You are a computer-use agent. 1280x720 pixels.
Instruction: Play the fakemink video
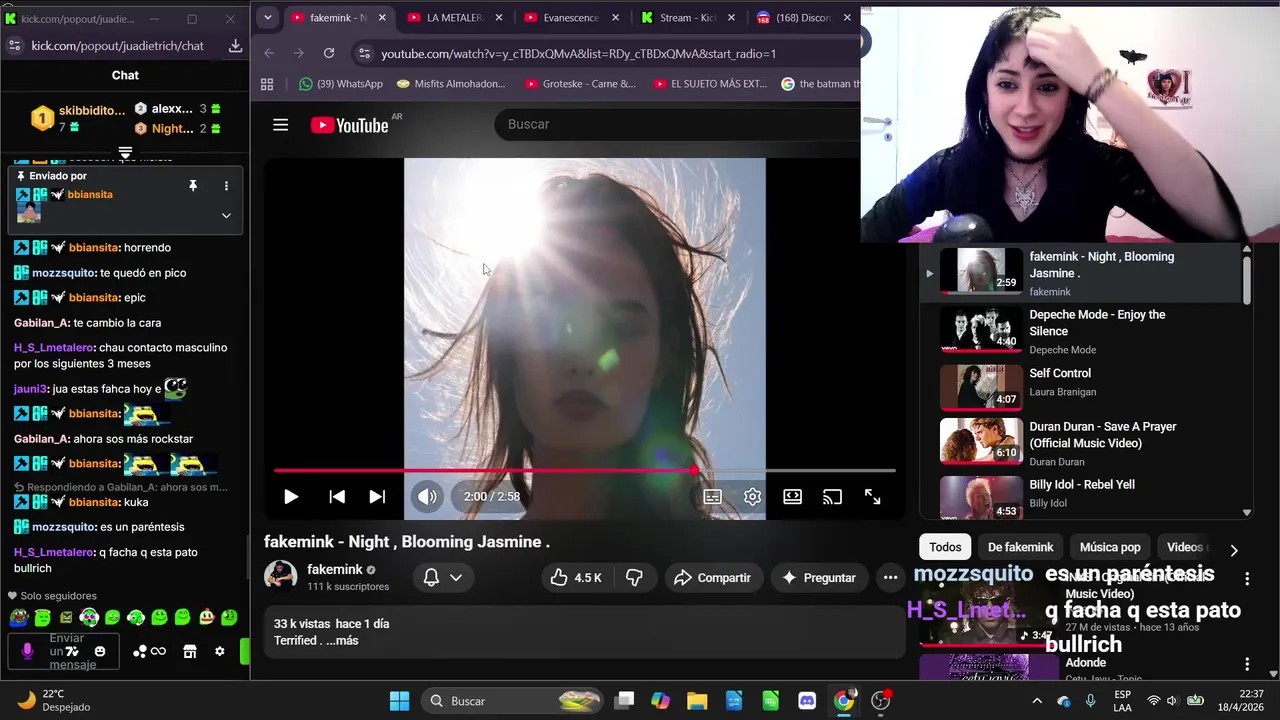(x=290, y=496)
